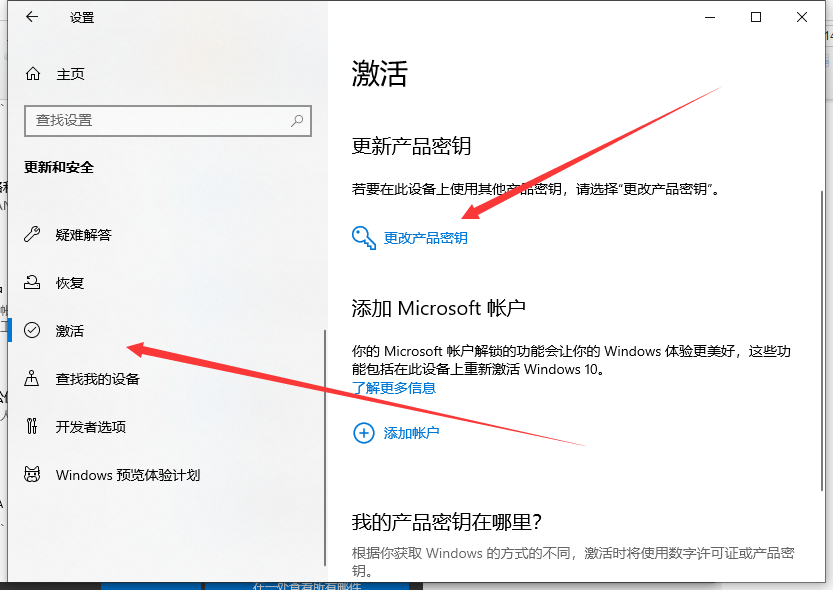833x590 pixels.
Task: Click the magnifier icon in search box
Action: pyautogui.click(x=297, y=120)
